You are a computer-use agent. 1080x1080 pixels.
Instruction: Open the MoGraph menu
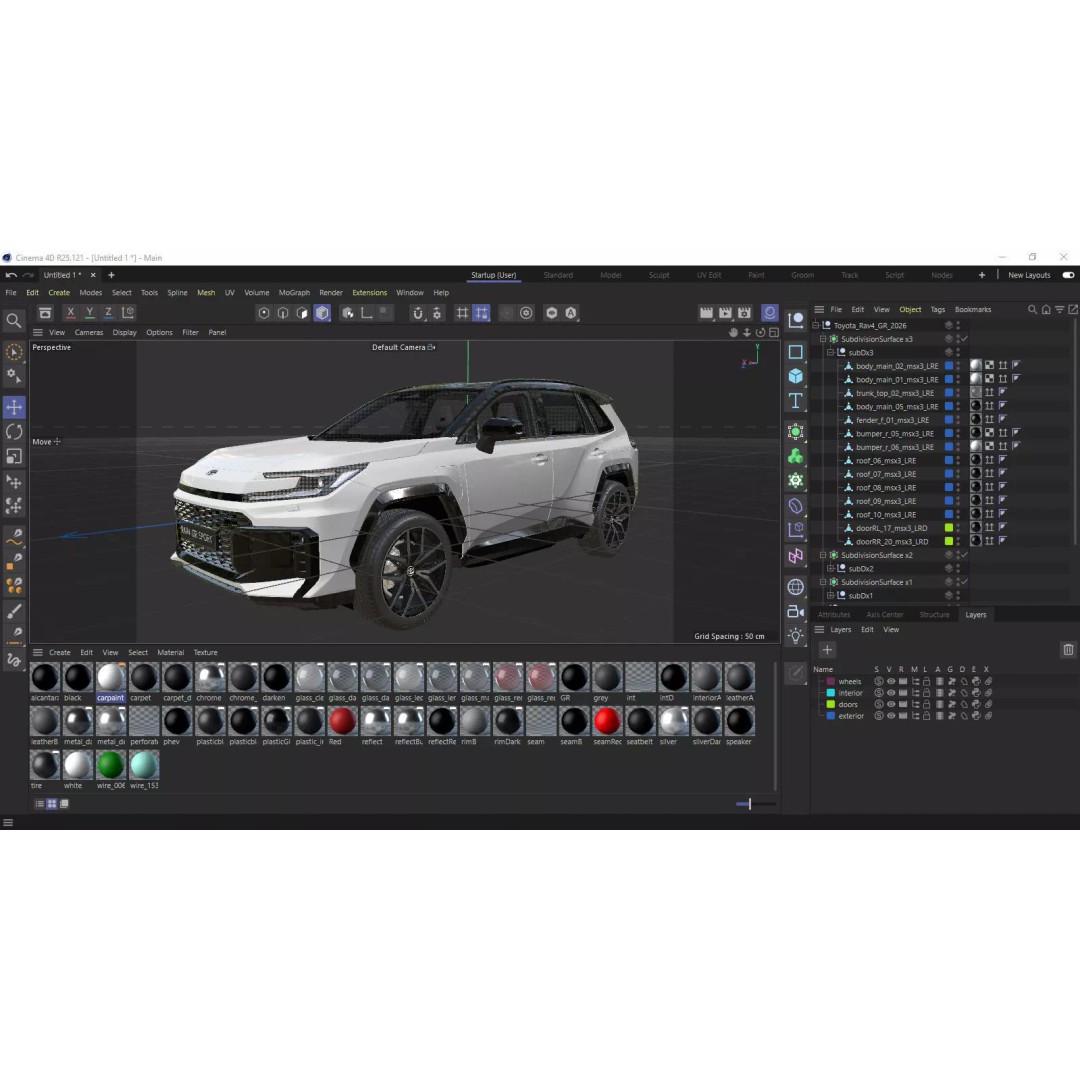tap(294, 293)
